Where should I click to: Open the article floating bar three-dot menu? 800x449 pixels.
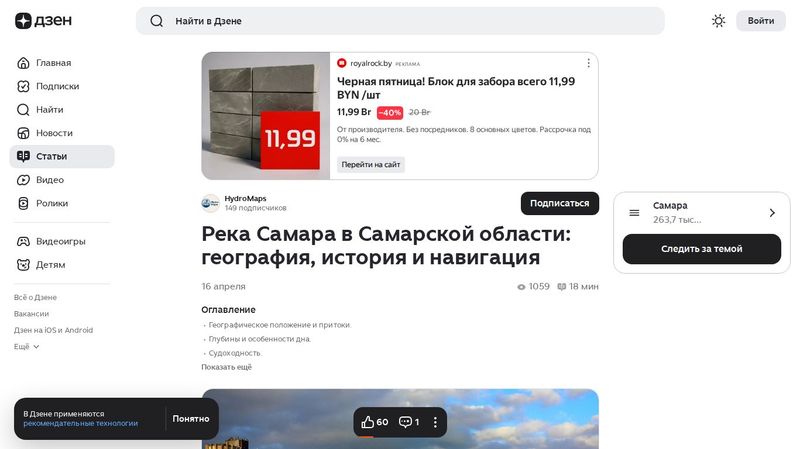tap(435, 422)
